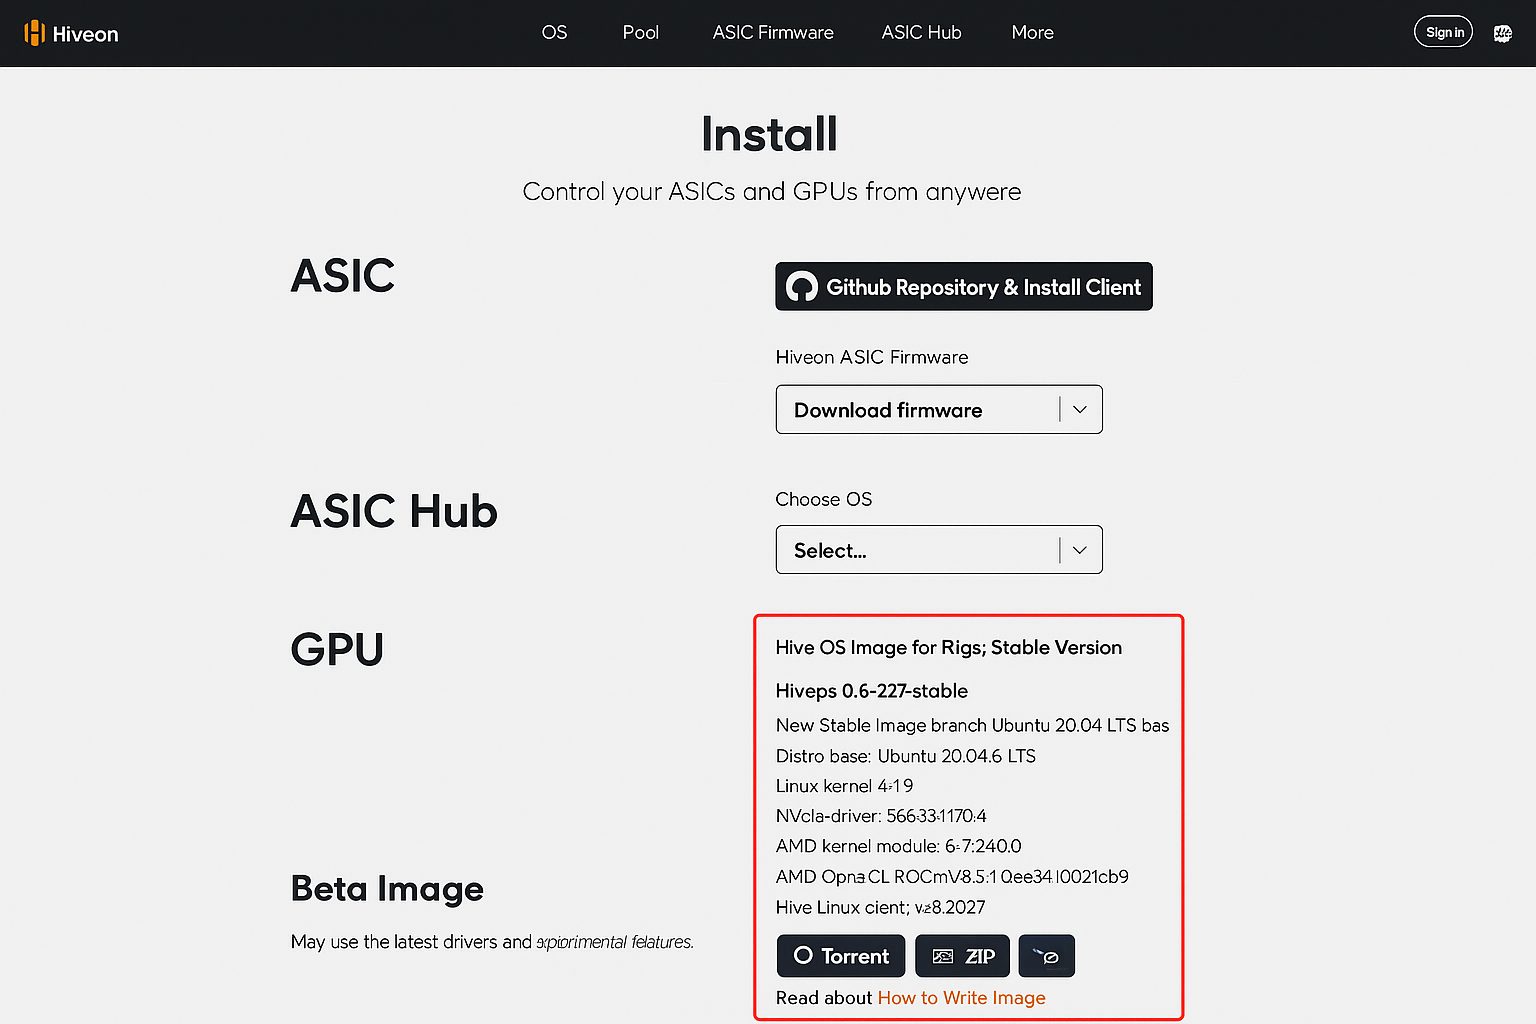This screenshot has height=1024, width=1536.
Task: Click the circle icon on Torrent button
Action: coord(803,955)
